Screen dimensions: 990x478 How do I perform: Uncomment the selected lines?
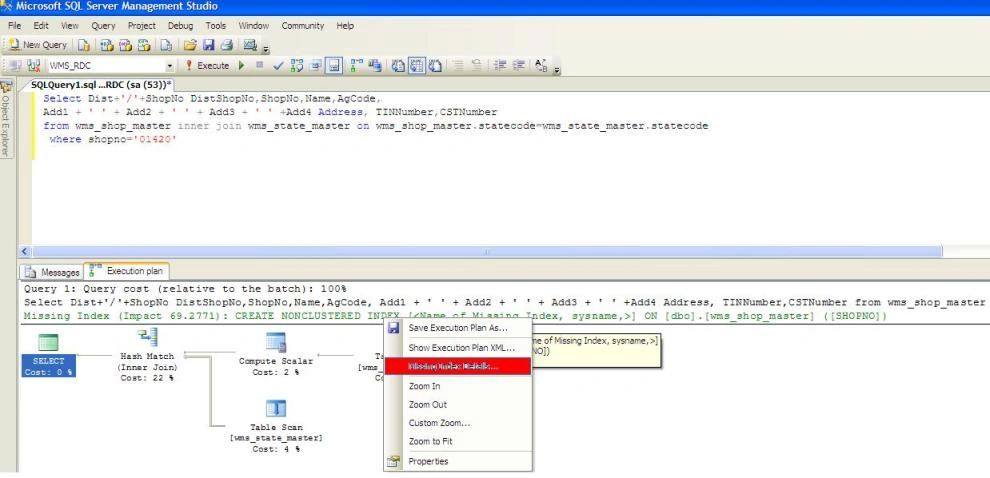(x=477, y=66)
